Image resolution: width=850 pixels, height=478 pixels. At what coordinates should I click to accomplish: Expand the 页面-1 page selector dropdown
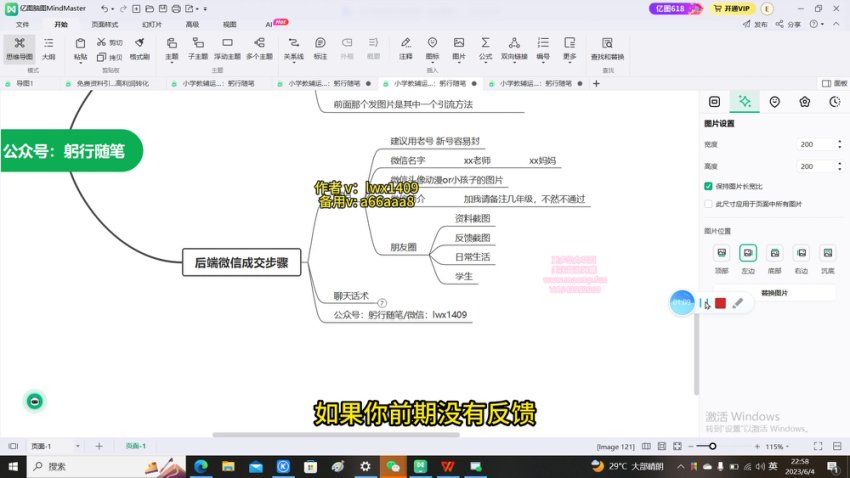78,446
